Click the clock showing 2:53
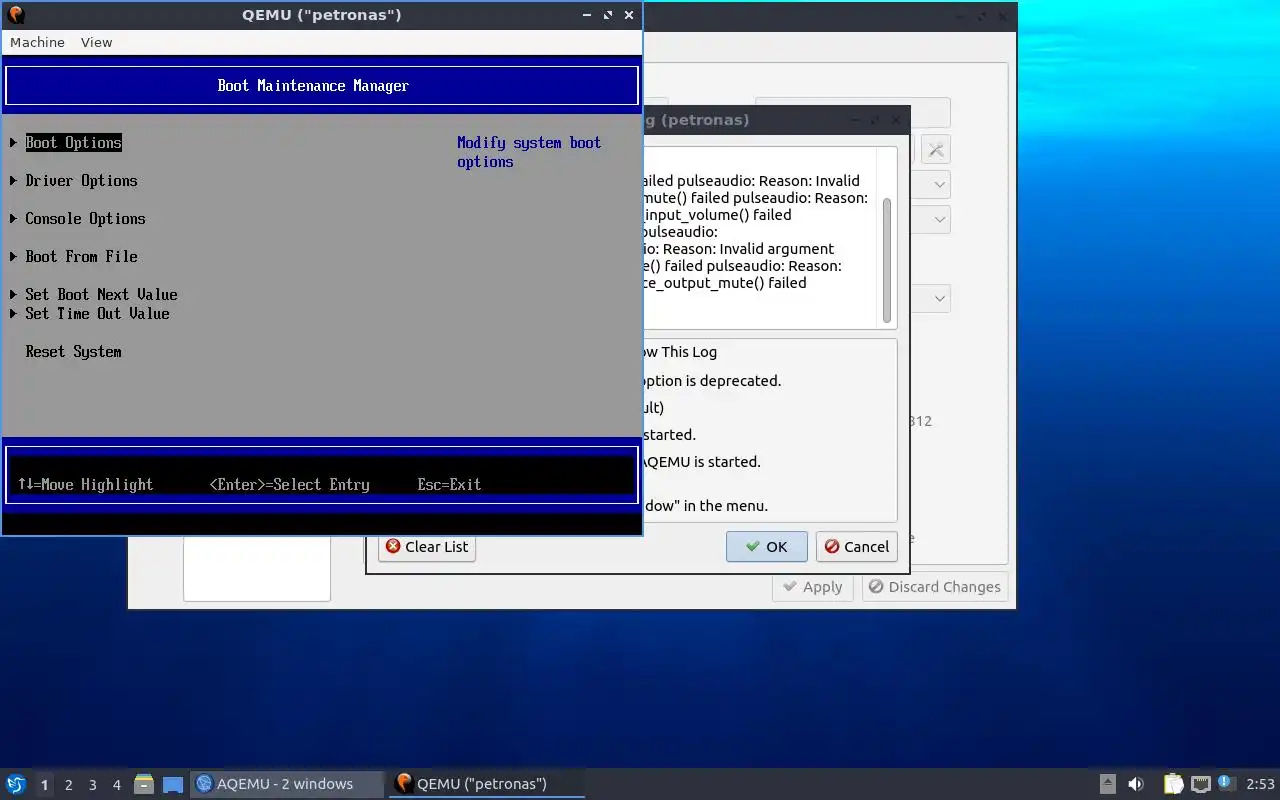 [1260, 784]
